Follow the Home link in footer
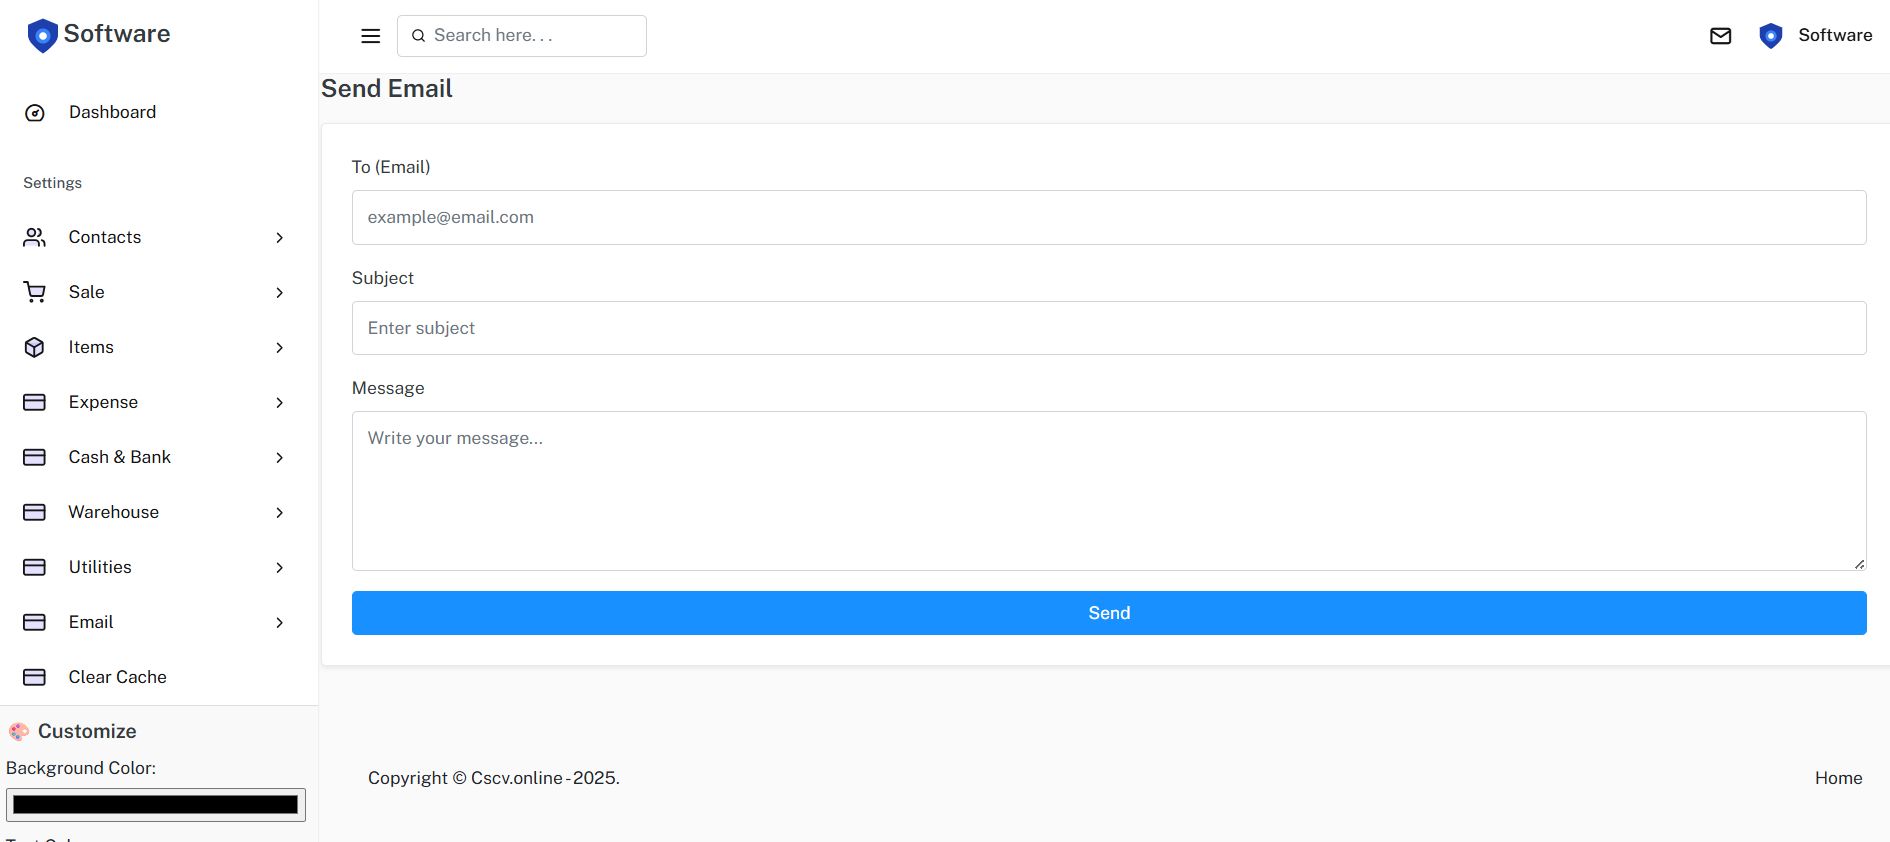 (1838, 778)
